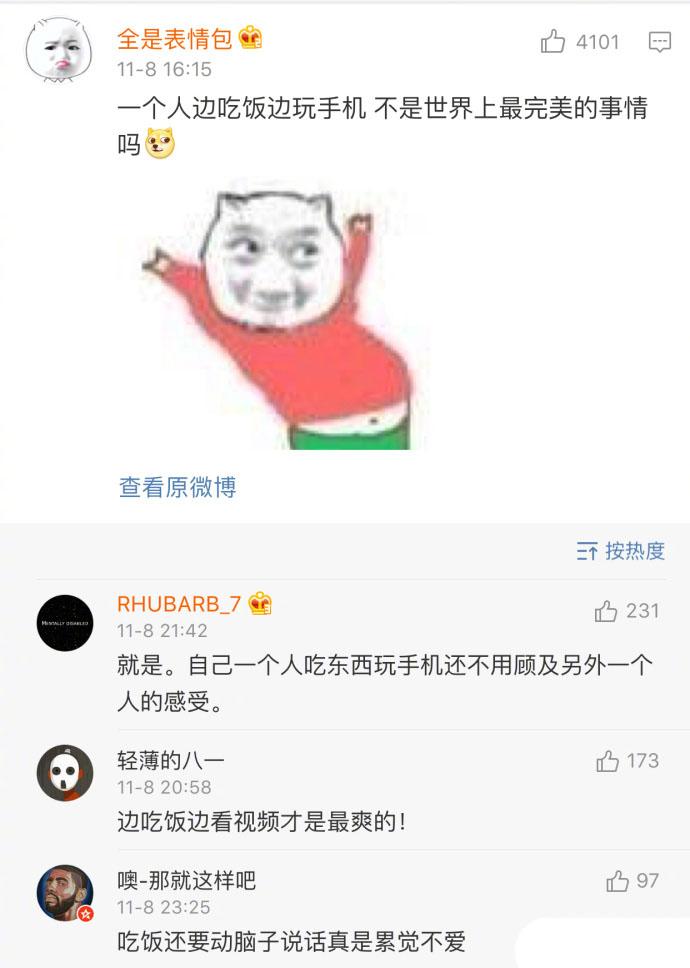Tap RHUBARB_7's black round avatar
Viewport: 690px width, 968px height.
(x=65, y=623)
